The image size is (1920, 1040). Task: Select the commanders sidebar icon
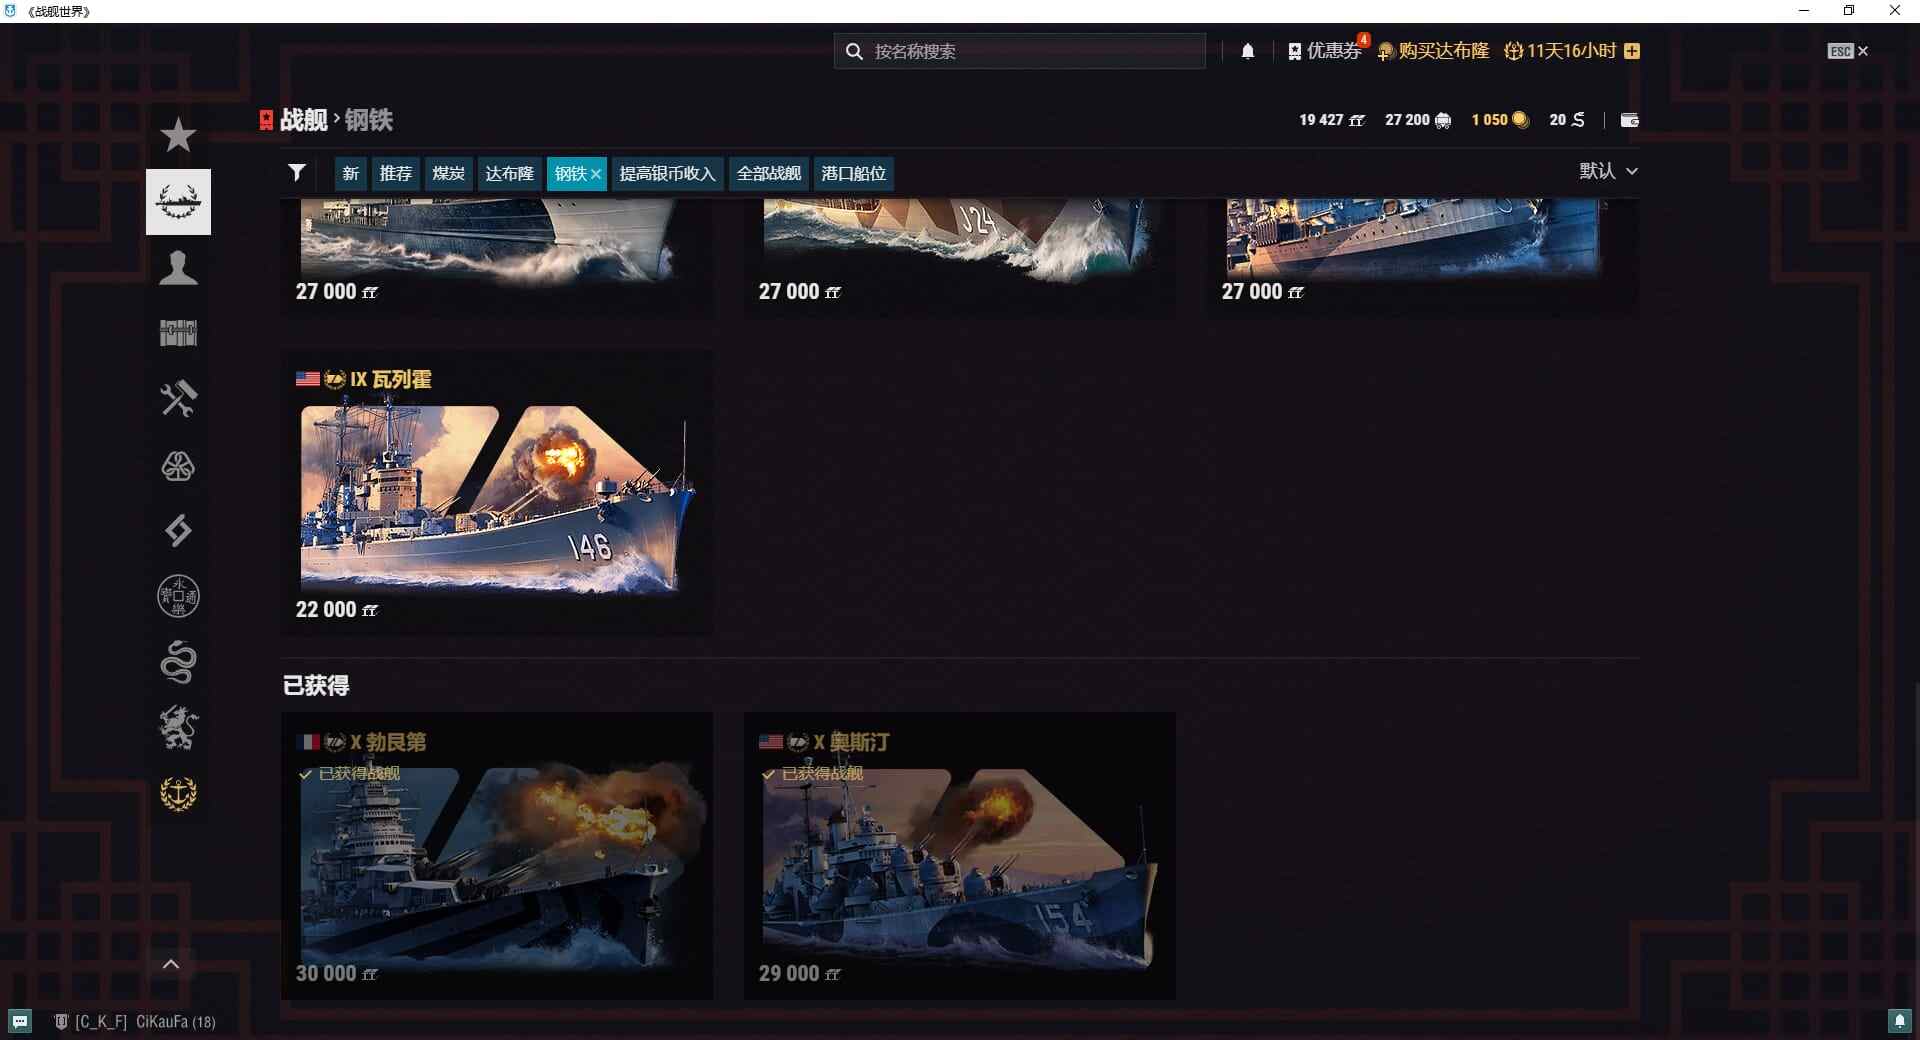(x=177, y=267)
